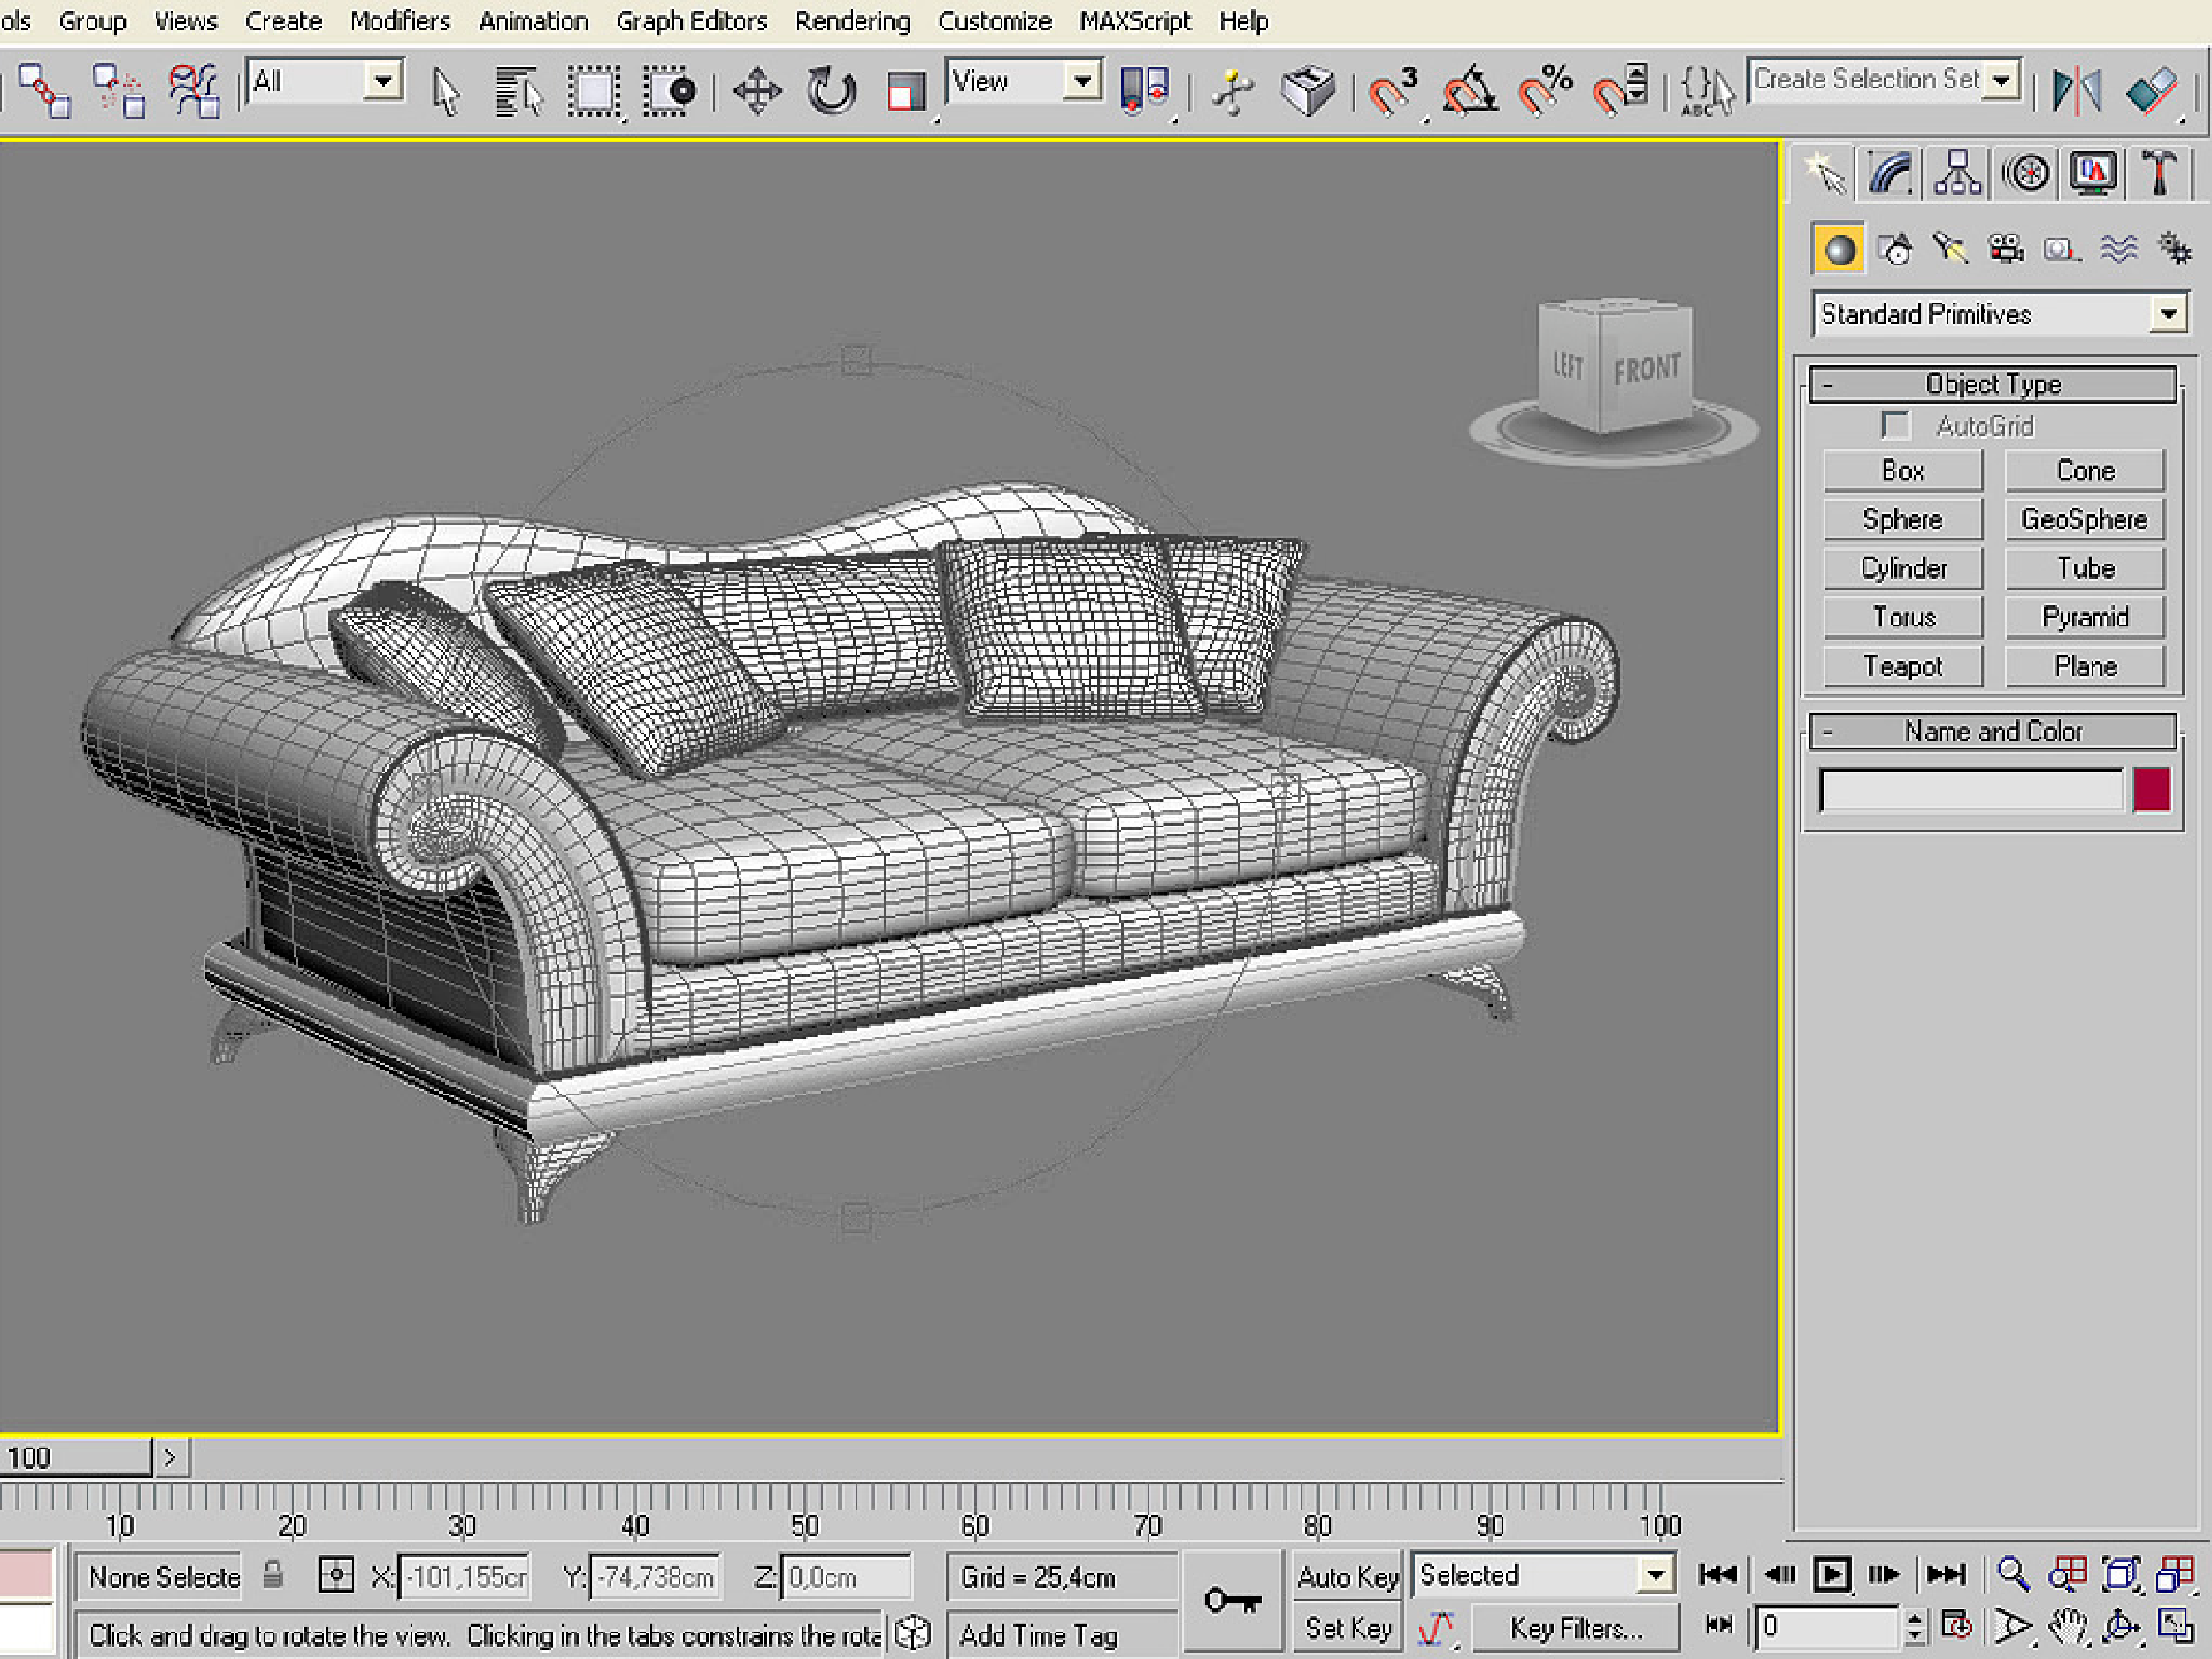Open the Rendering menu
This screenshot has height=1659, width=2212.
pyautogui.click(x=852, y=21)
